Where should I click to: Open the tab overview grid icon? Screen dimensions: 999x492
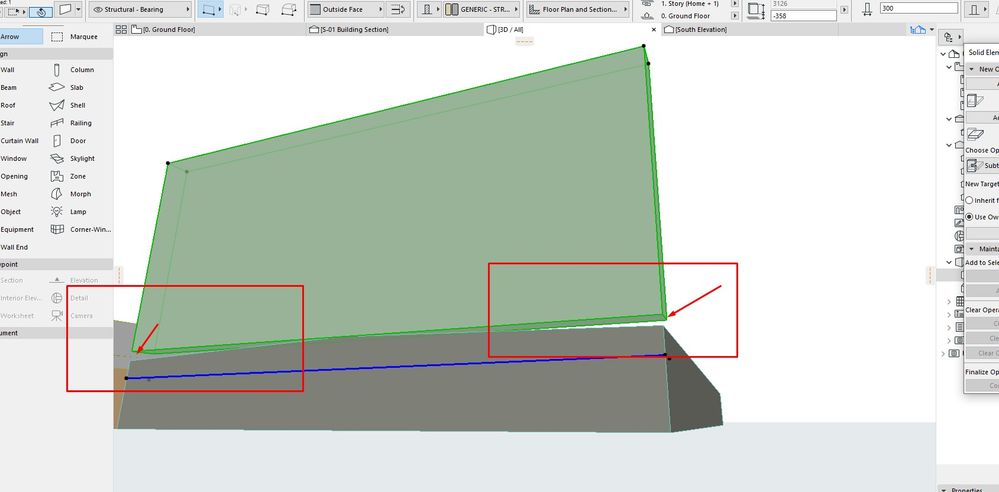point(121,29)
